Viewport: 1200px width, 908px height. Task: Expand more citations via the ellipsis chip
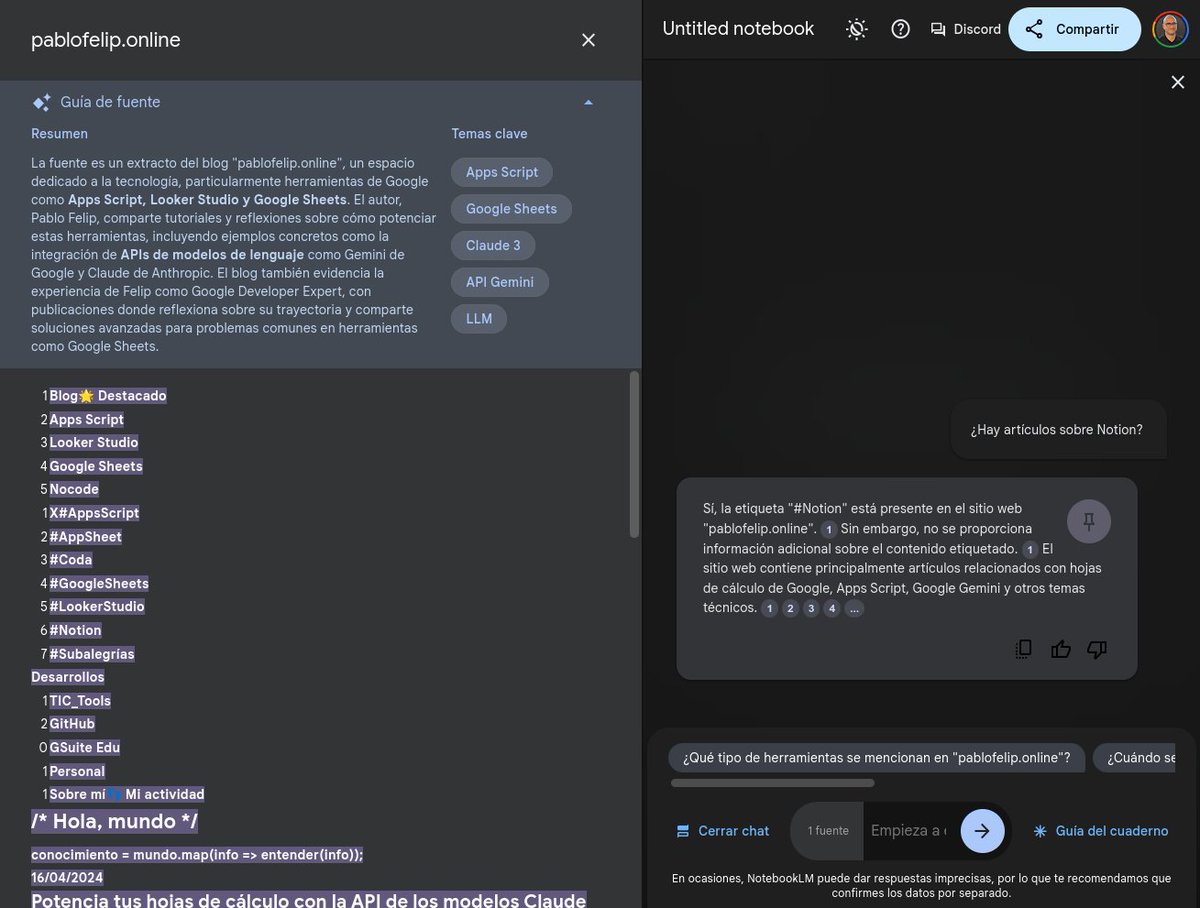854,608
